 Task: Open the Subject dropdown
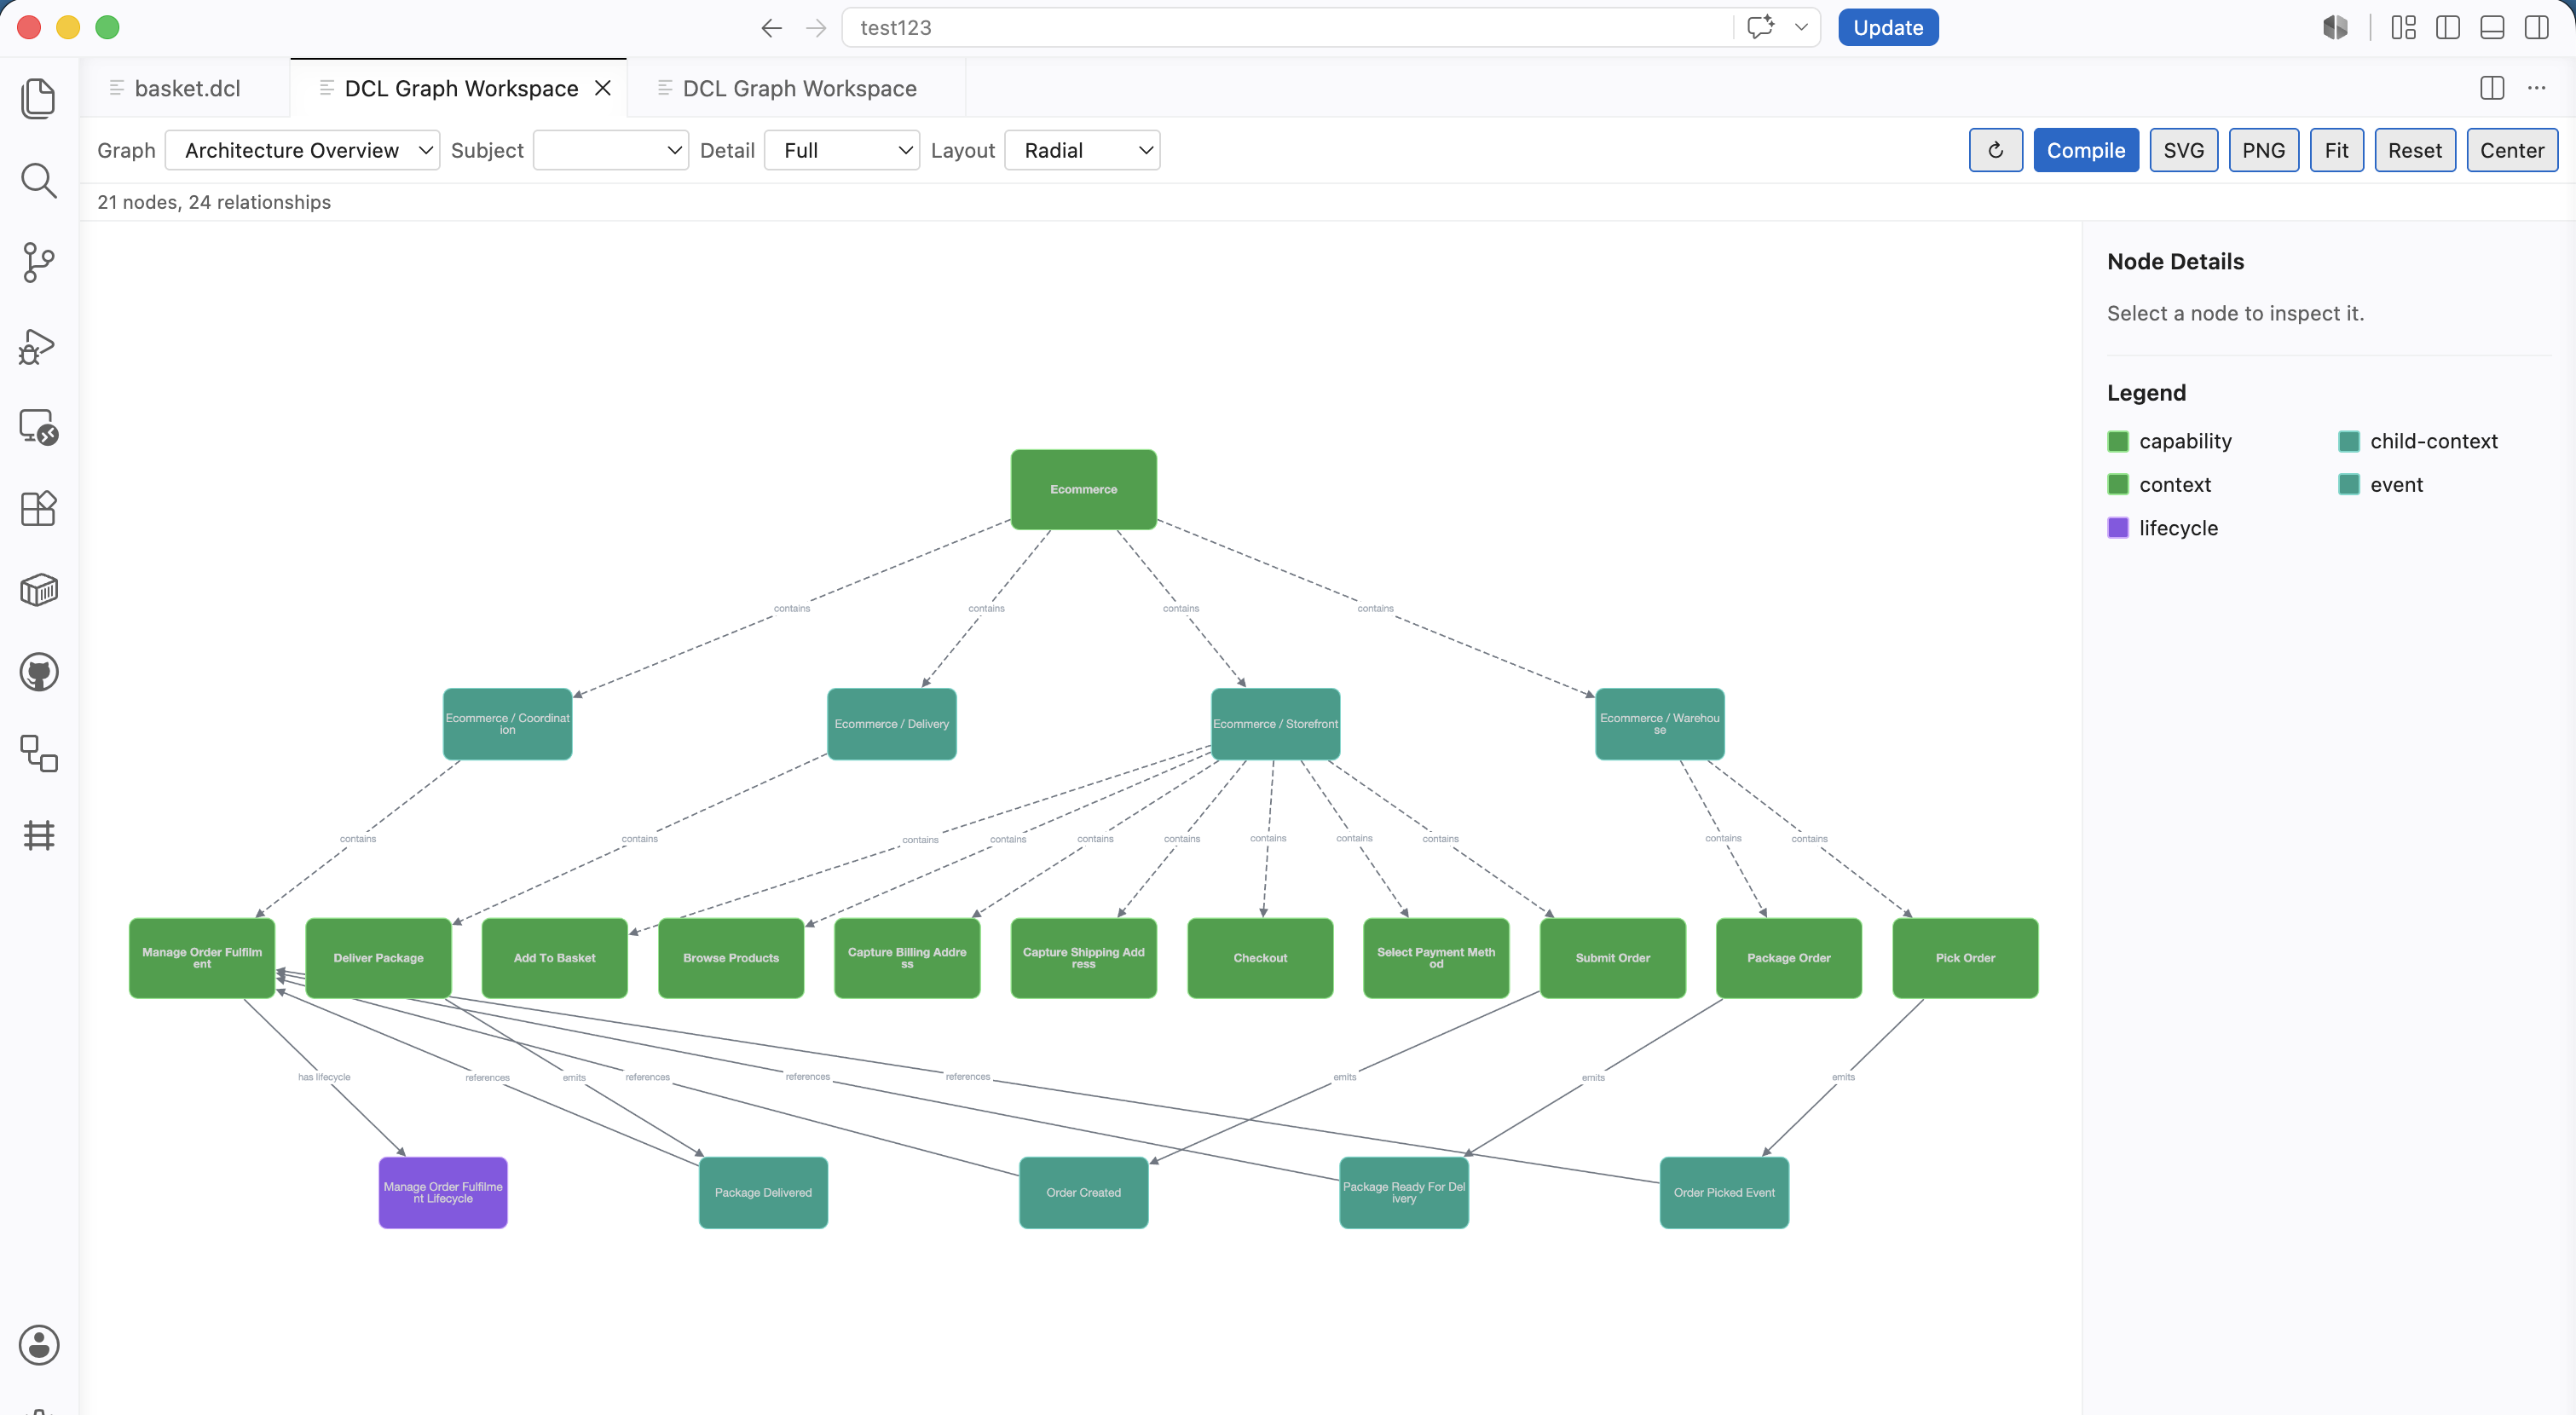pyautogui.click(x=611, y=150)
